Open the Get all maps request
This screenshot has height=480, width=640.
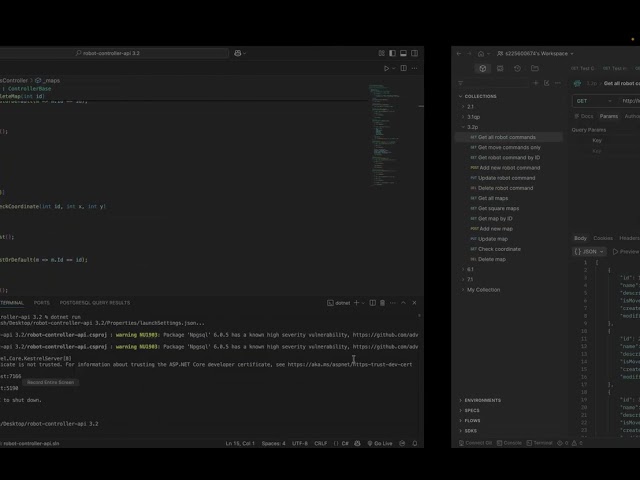pos(493,198)
